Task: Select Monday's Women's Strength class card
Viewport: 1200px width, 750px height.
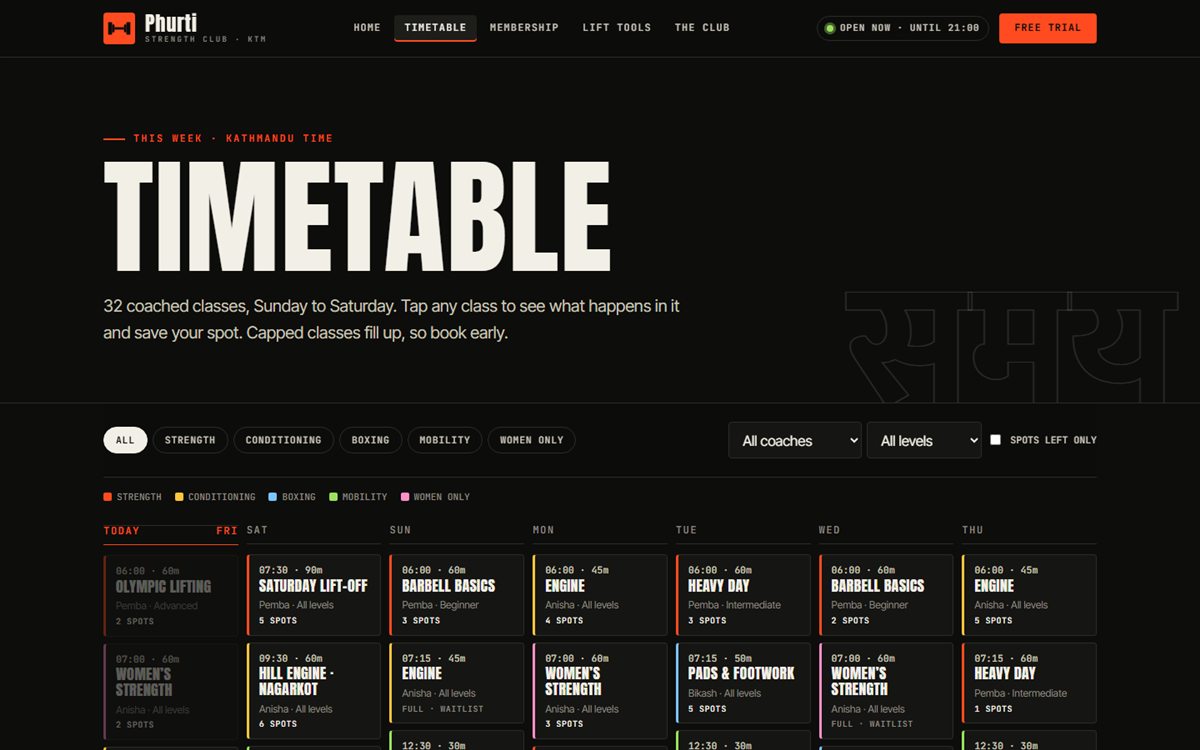Action: 600,691
